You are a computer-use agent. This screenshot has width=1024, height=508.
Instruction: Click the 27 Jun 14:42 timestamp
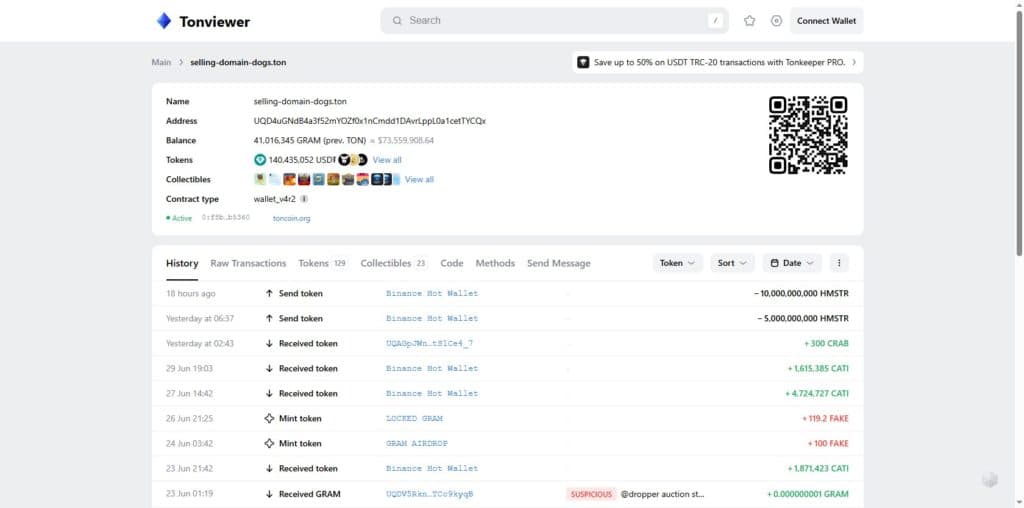point(189,394)
